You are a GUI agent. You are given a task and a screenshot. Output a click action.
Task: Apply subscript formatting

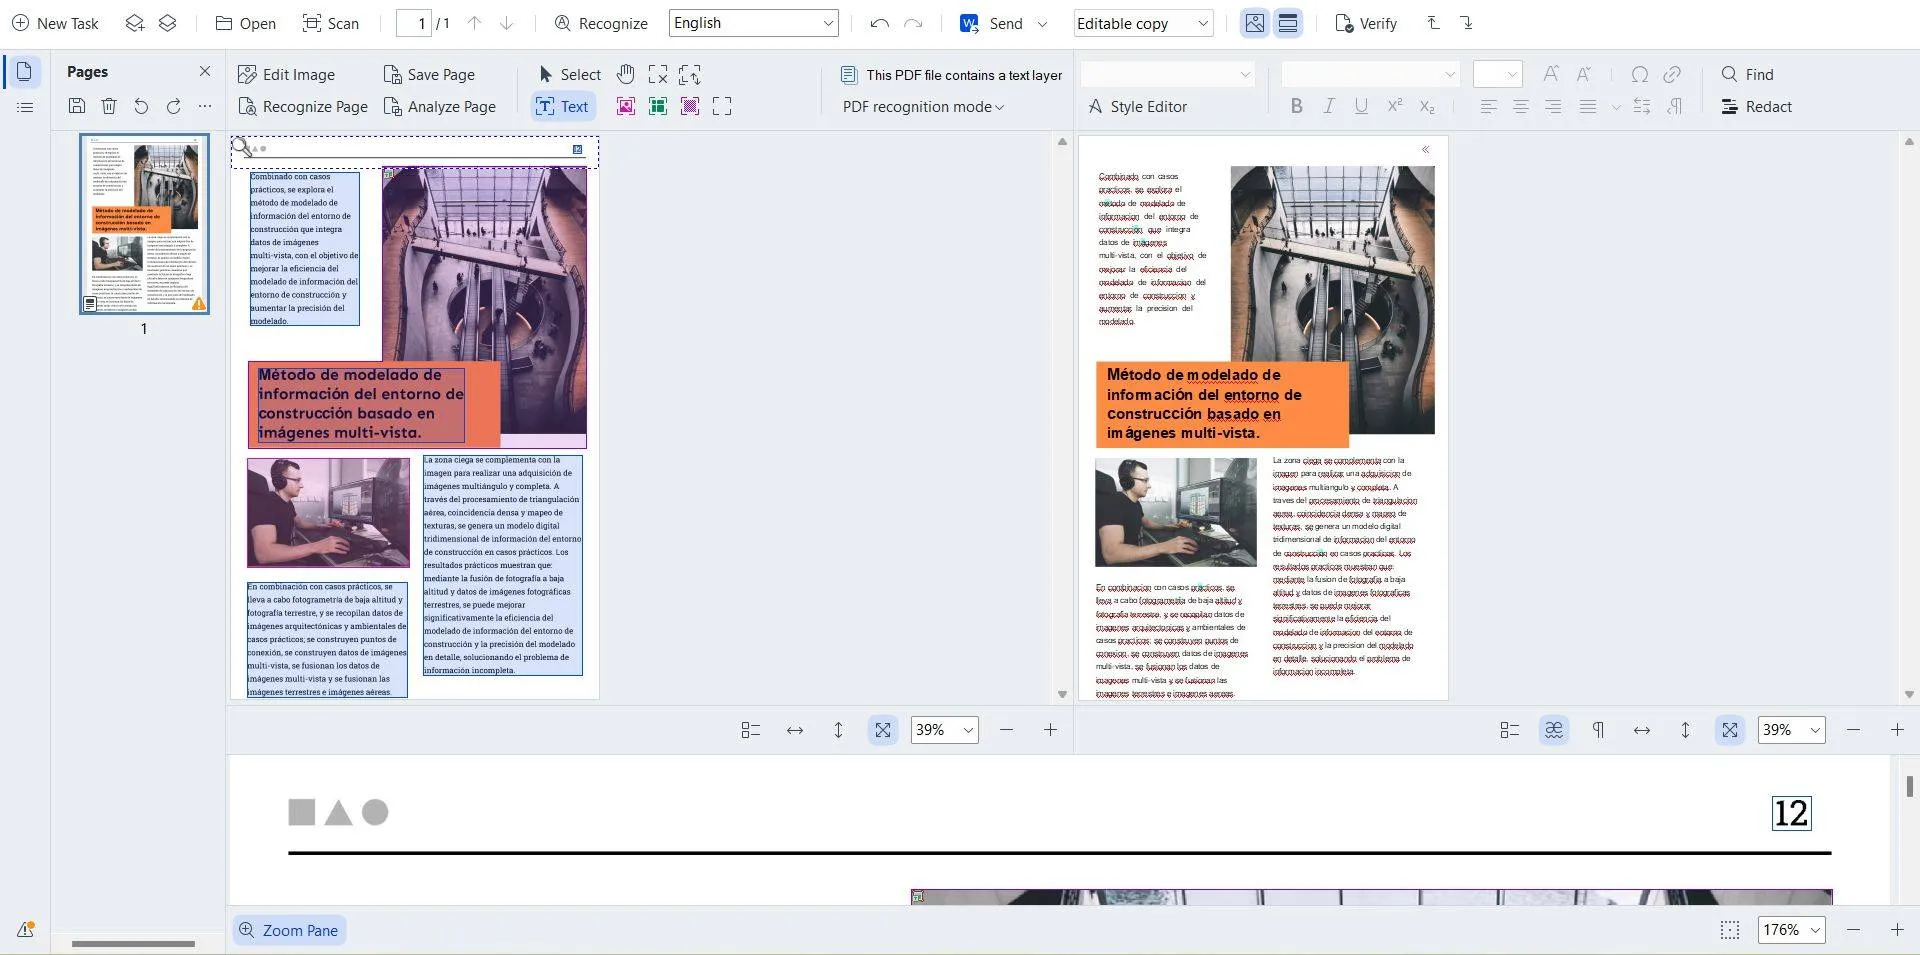tap(1427, 106)
